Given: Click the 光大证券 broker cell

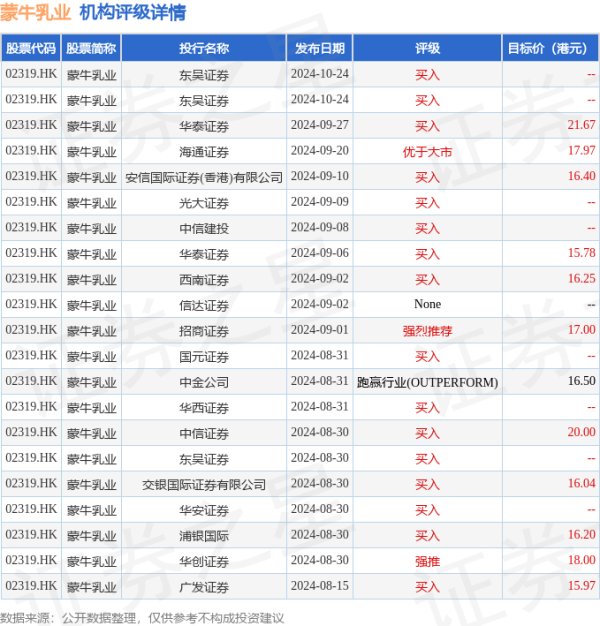Looking at the screenshot, I should pos(204,202).
